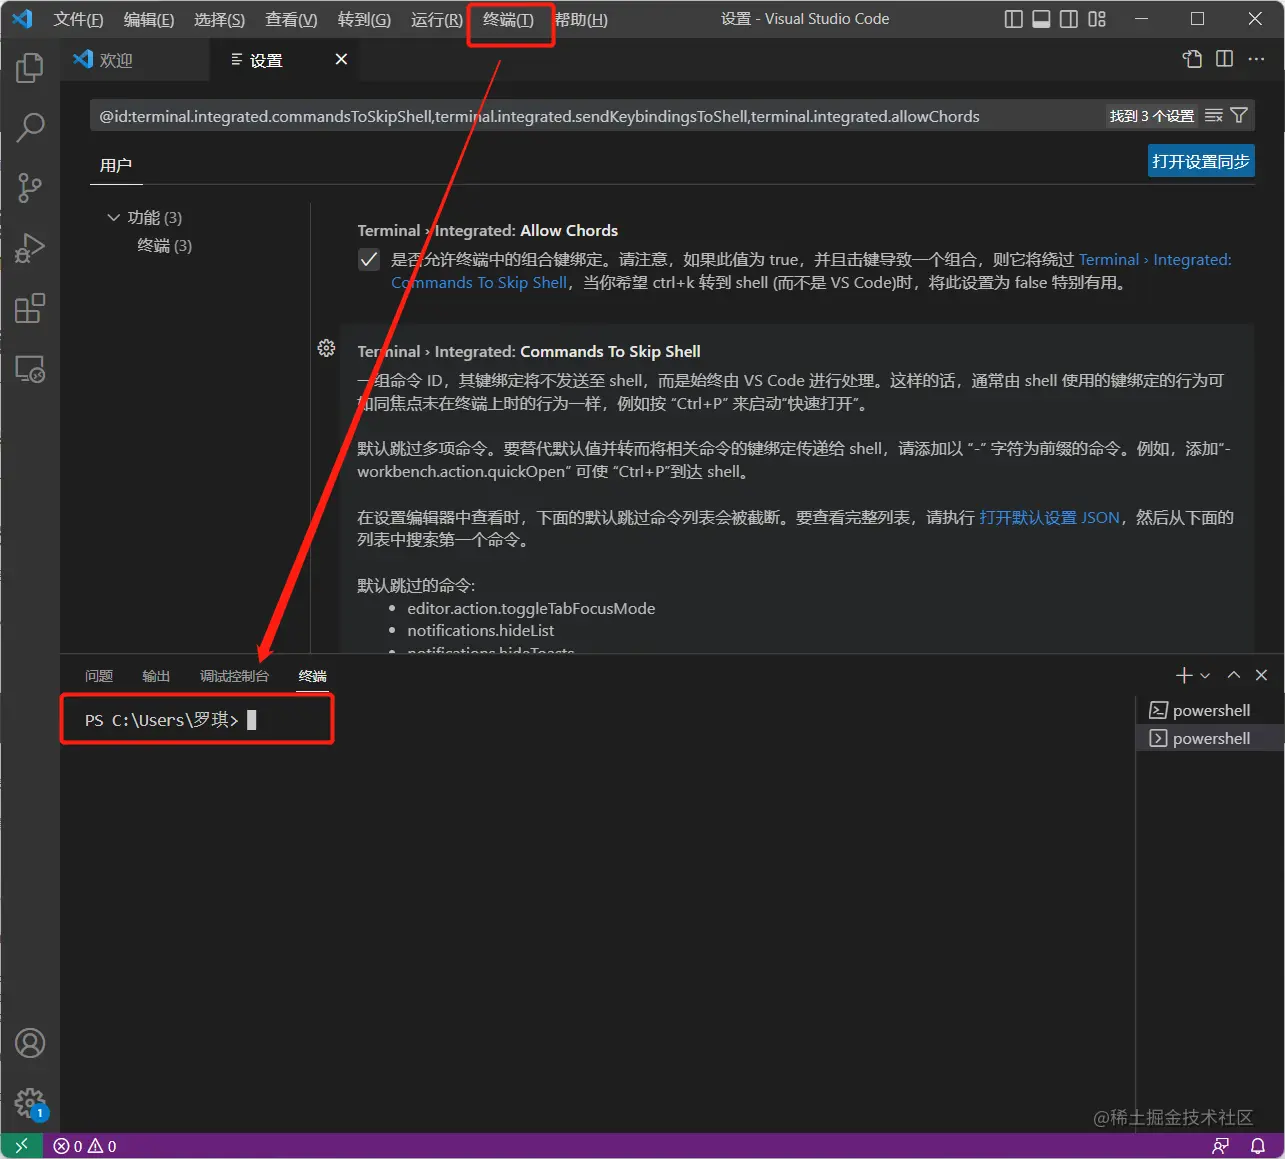The height and width of the screenshot is (1159, 1285).
Task: Open the 编辑(E) menu
Action: pyautogui.click(x=149, y=20)
